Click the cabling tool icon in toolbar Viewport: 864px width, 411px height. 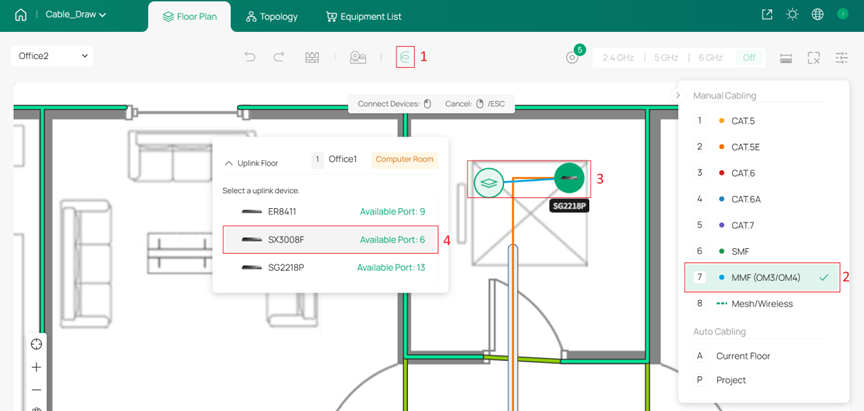coord(404,57)
